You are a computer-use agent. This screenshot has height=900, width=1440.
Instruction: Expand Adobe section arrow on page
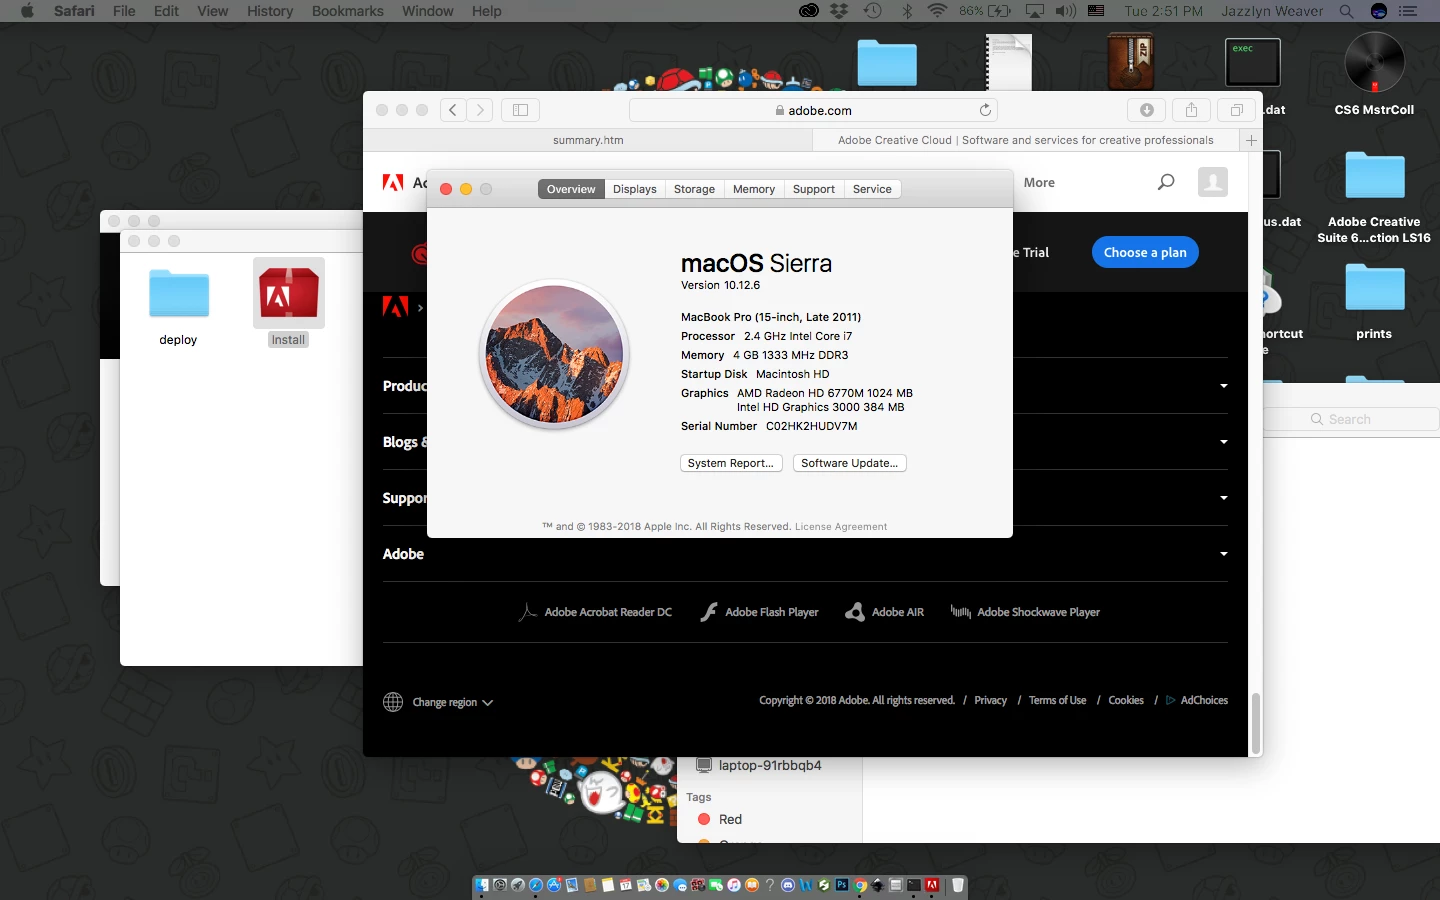click(x=1223, y=554)
